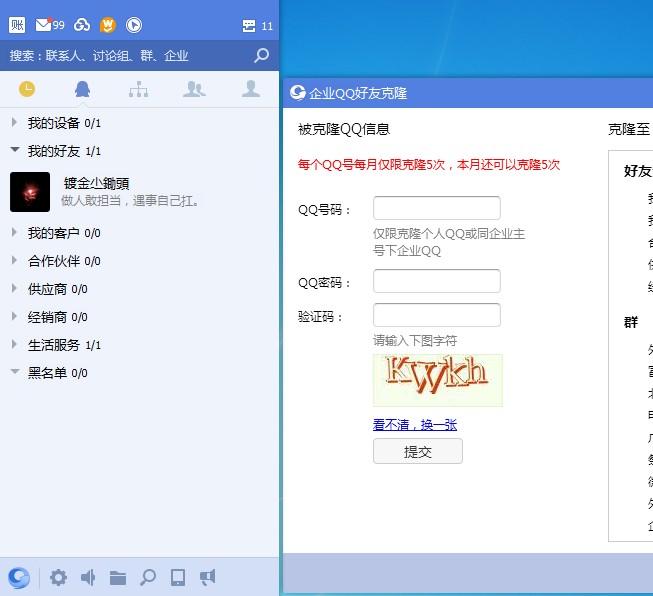Click the megaphone announcement icon in bottom bar
The height and width of the screenshot is (596, 653).
point(207,577)
